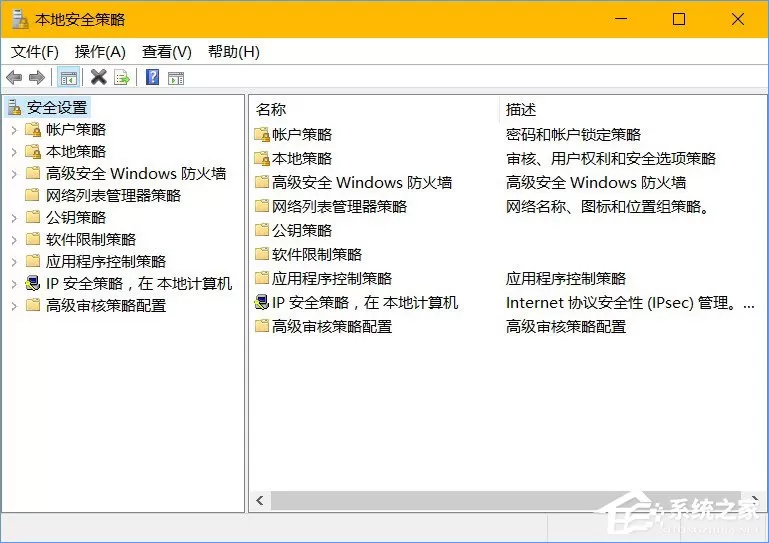Viewport: 769px width, 543px height.
Task: Open the 文件(F) menu
Action: click(35, 52)
